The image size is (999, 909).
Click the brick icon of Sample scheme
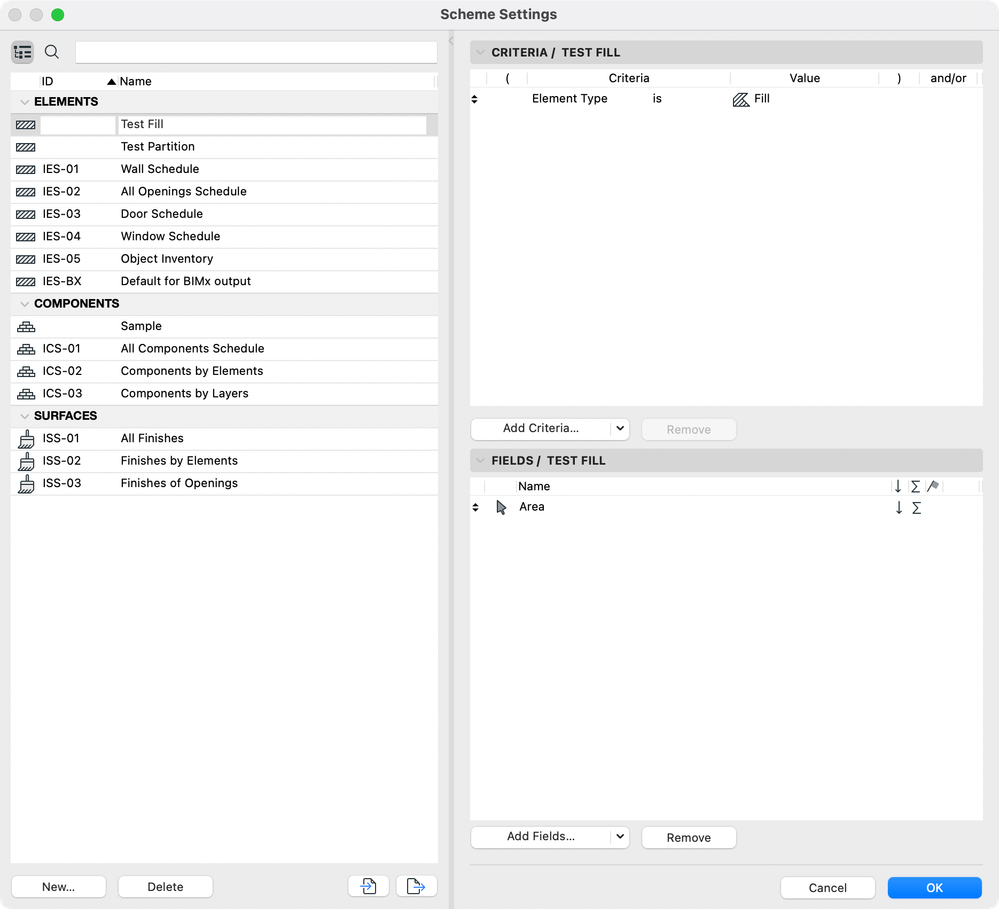click(26, 327)
